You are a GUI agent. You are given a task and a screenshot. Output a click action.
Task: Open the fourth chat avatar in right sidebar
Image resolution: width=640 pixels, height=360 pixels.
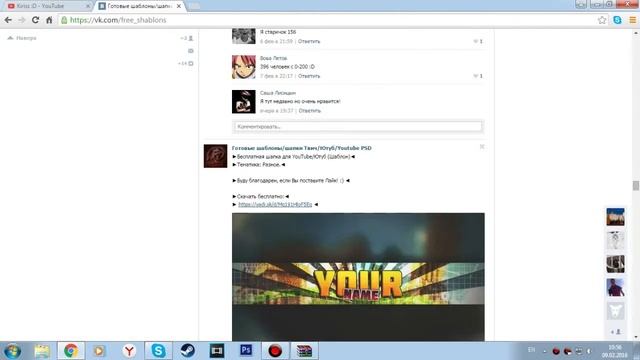pyautogui.click(x=615, y=288)
